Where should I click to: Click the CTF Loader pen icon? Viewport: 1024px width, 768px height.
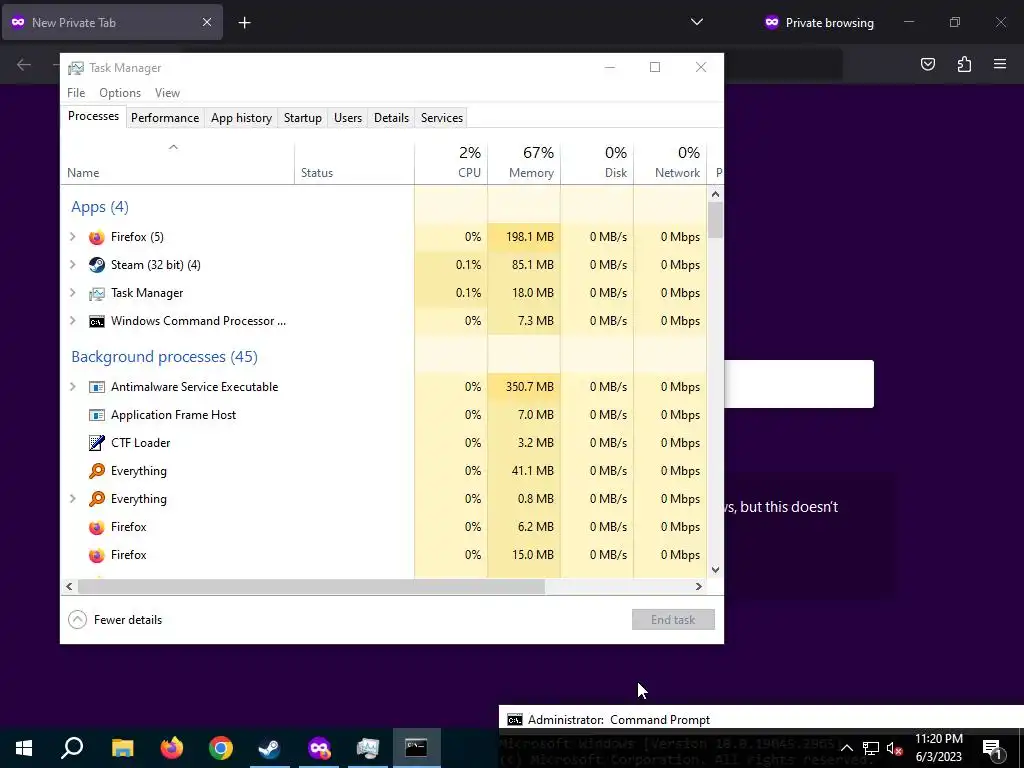(x=97, y=443)
